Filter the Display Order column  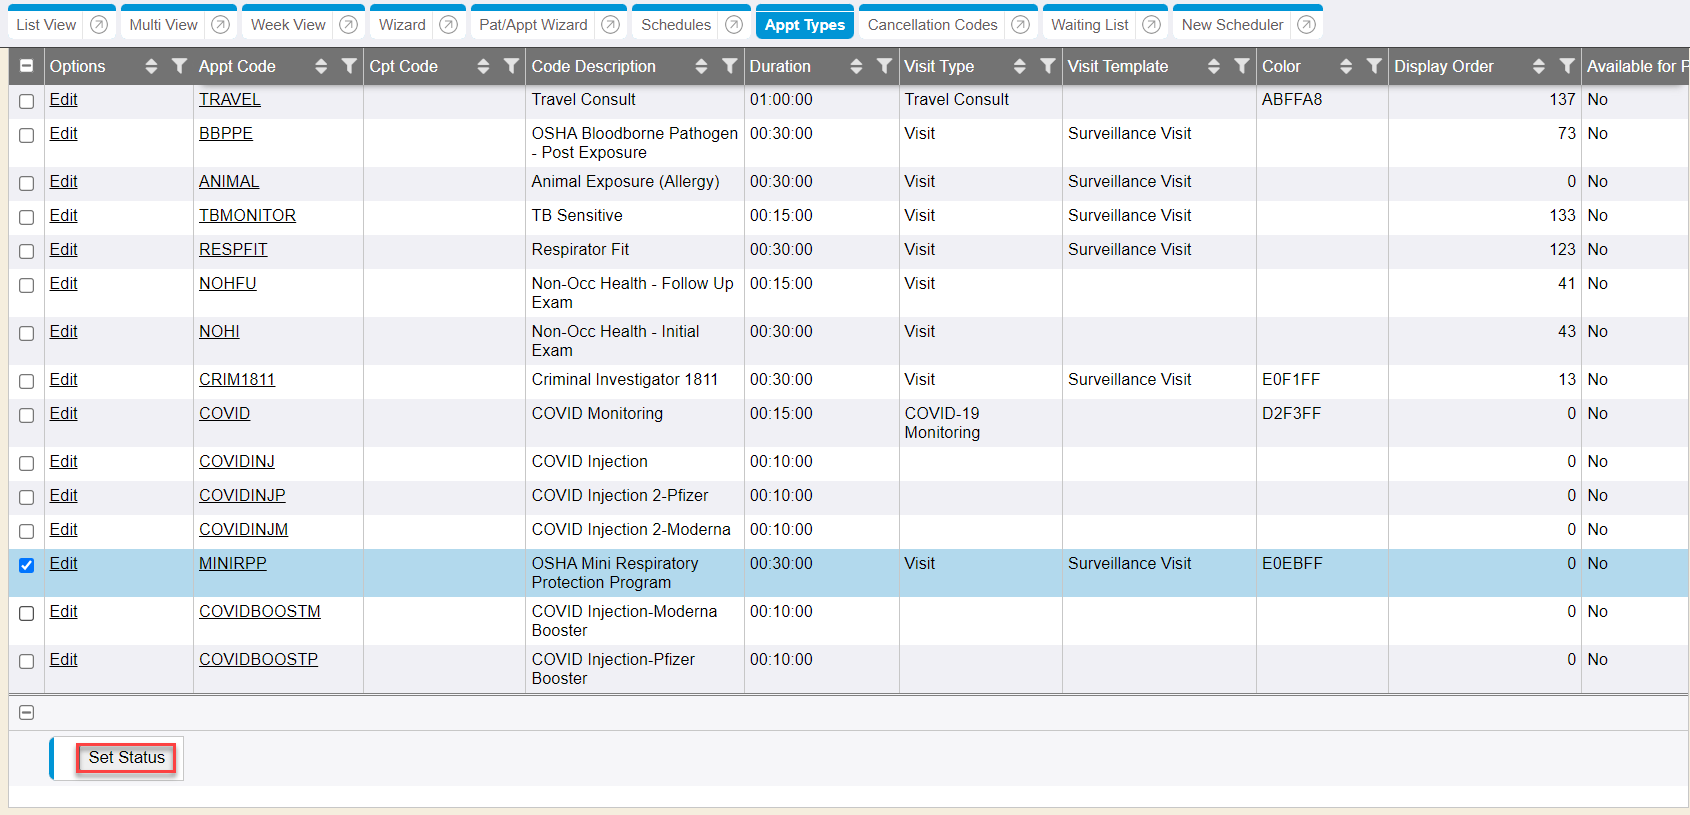click(x=1567, y=66)
